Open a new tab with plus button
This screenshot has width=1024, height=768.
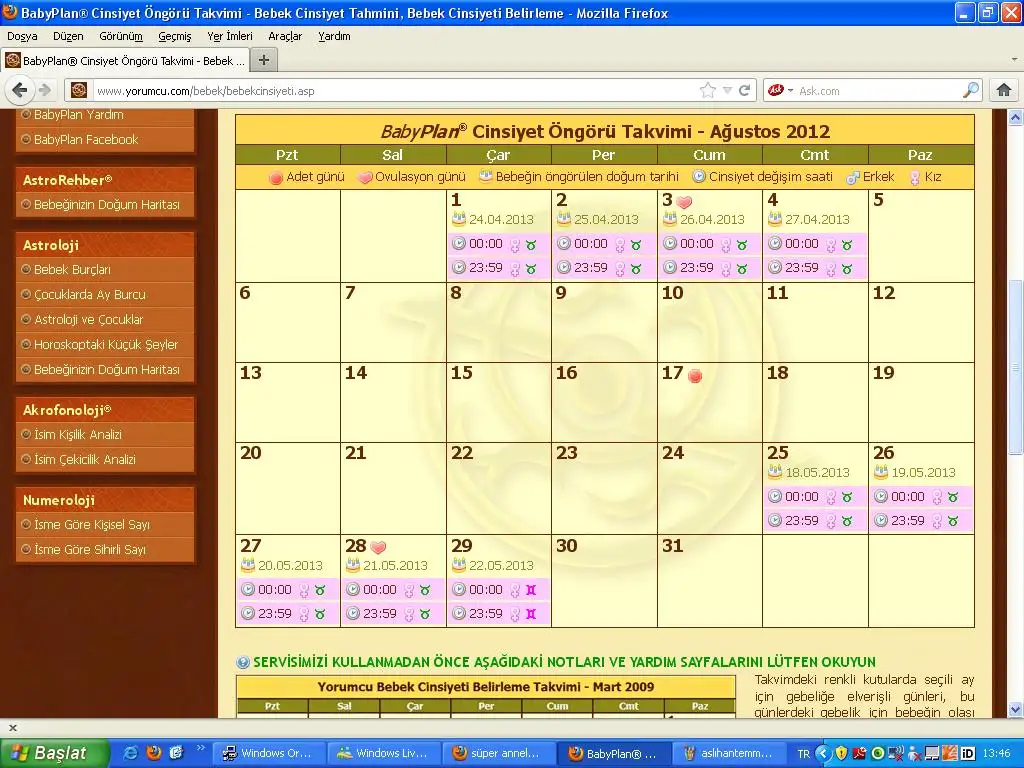(264, 61)
